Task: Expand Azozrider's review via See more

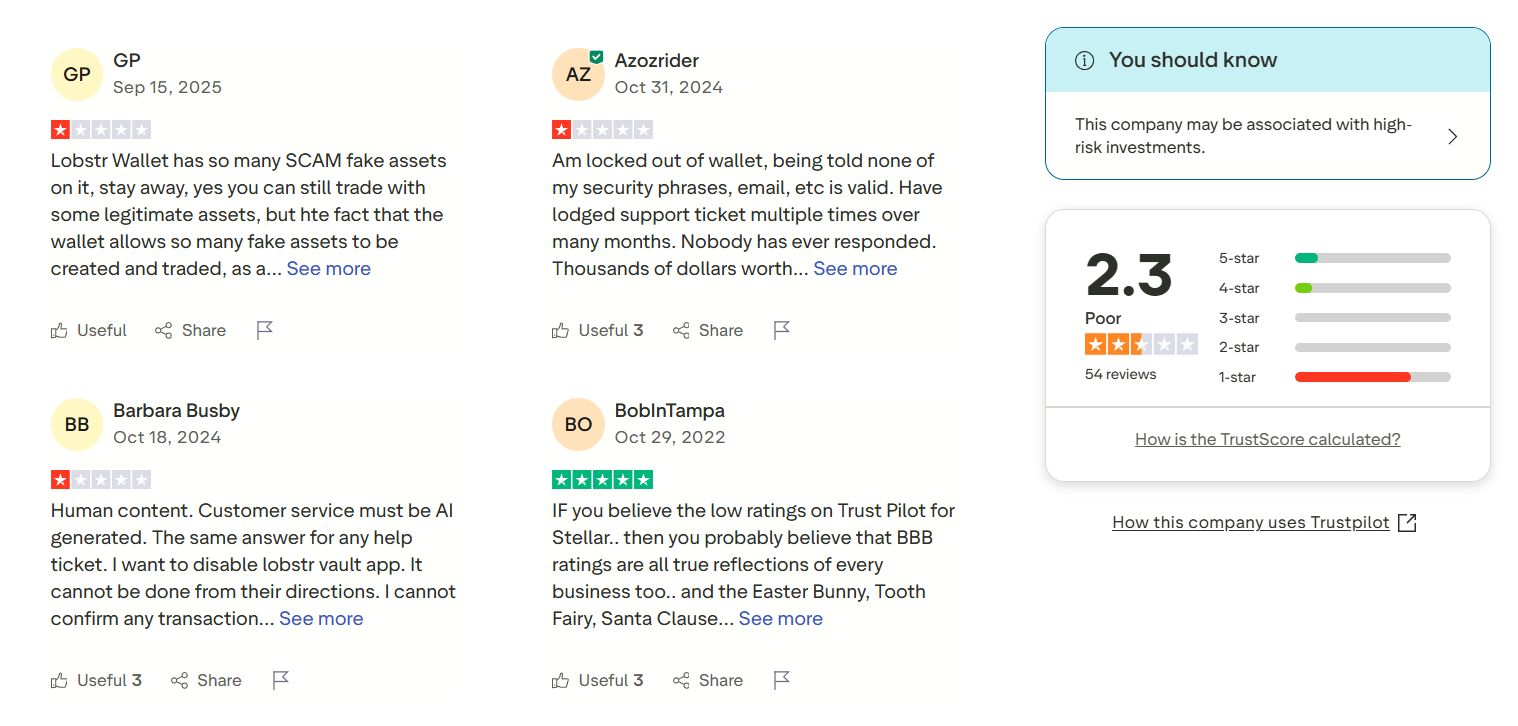Action: 855,268
